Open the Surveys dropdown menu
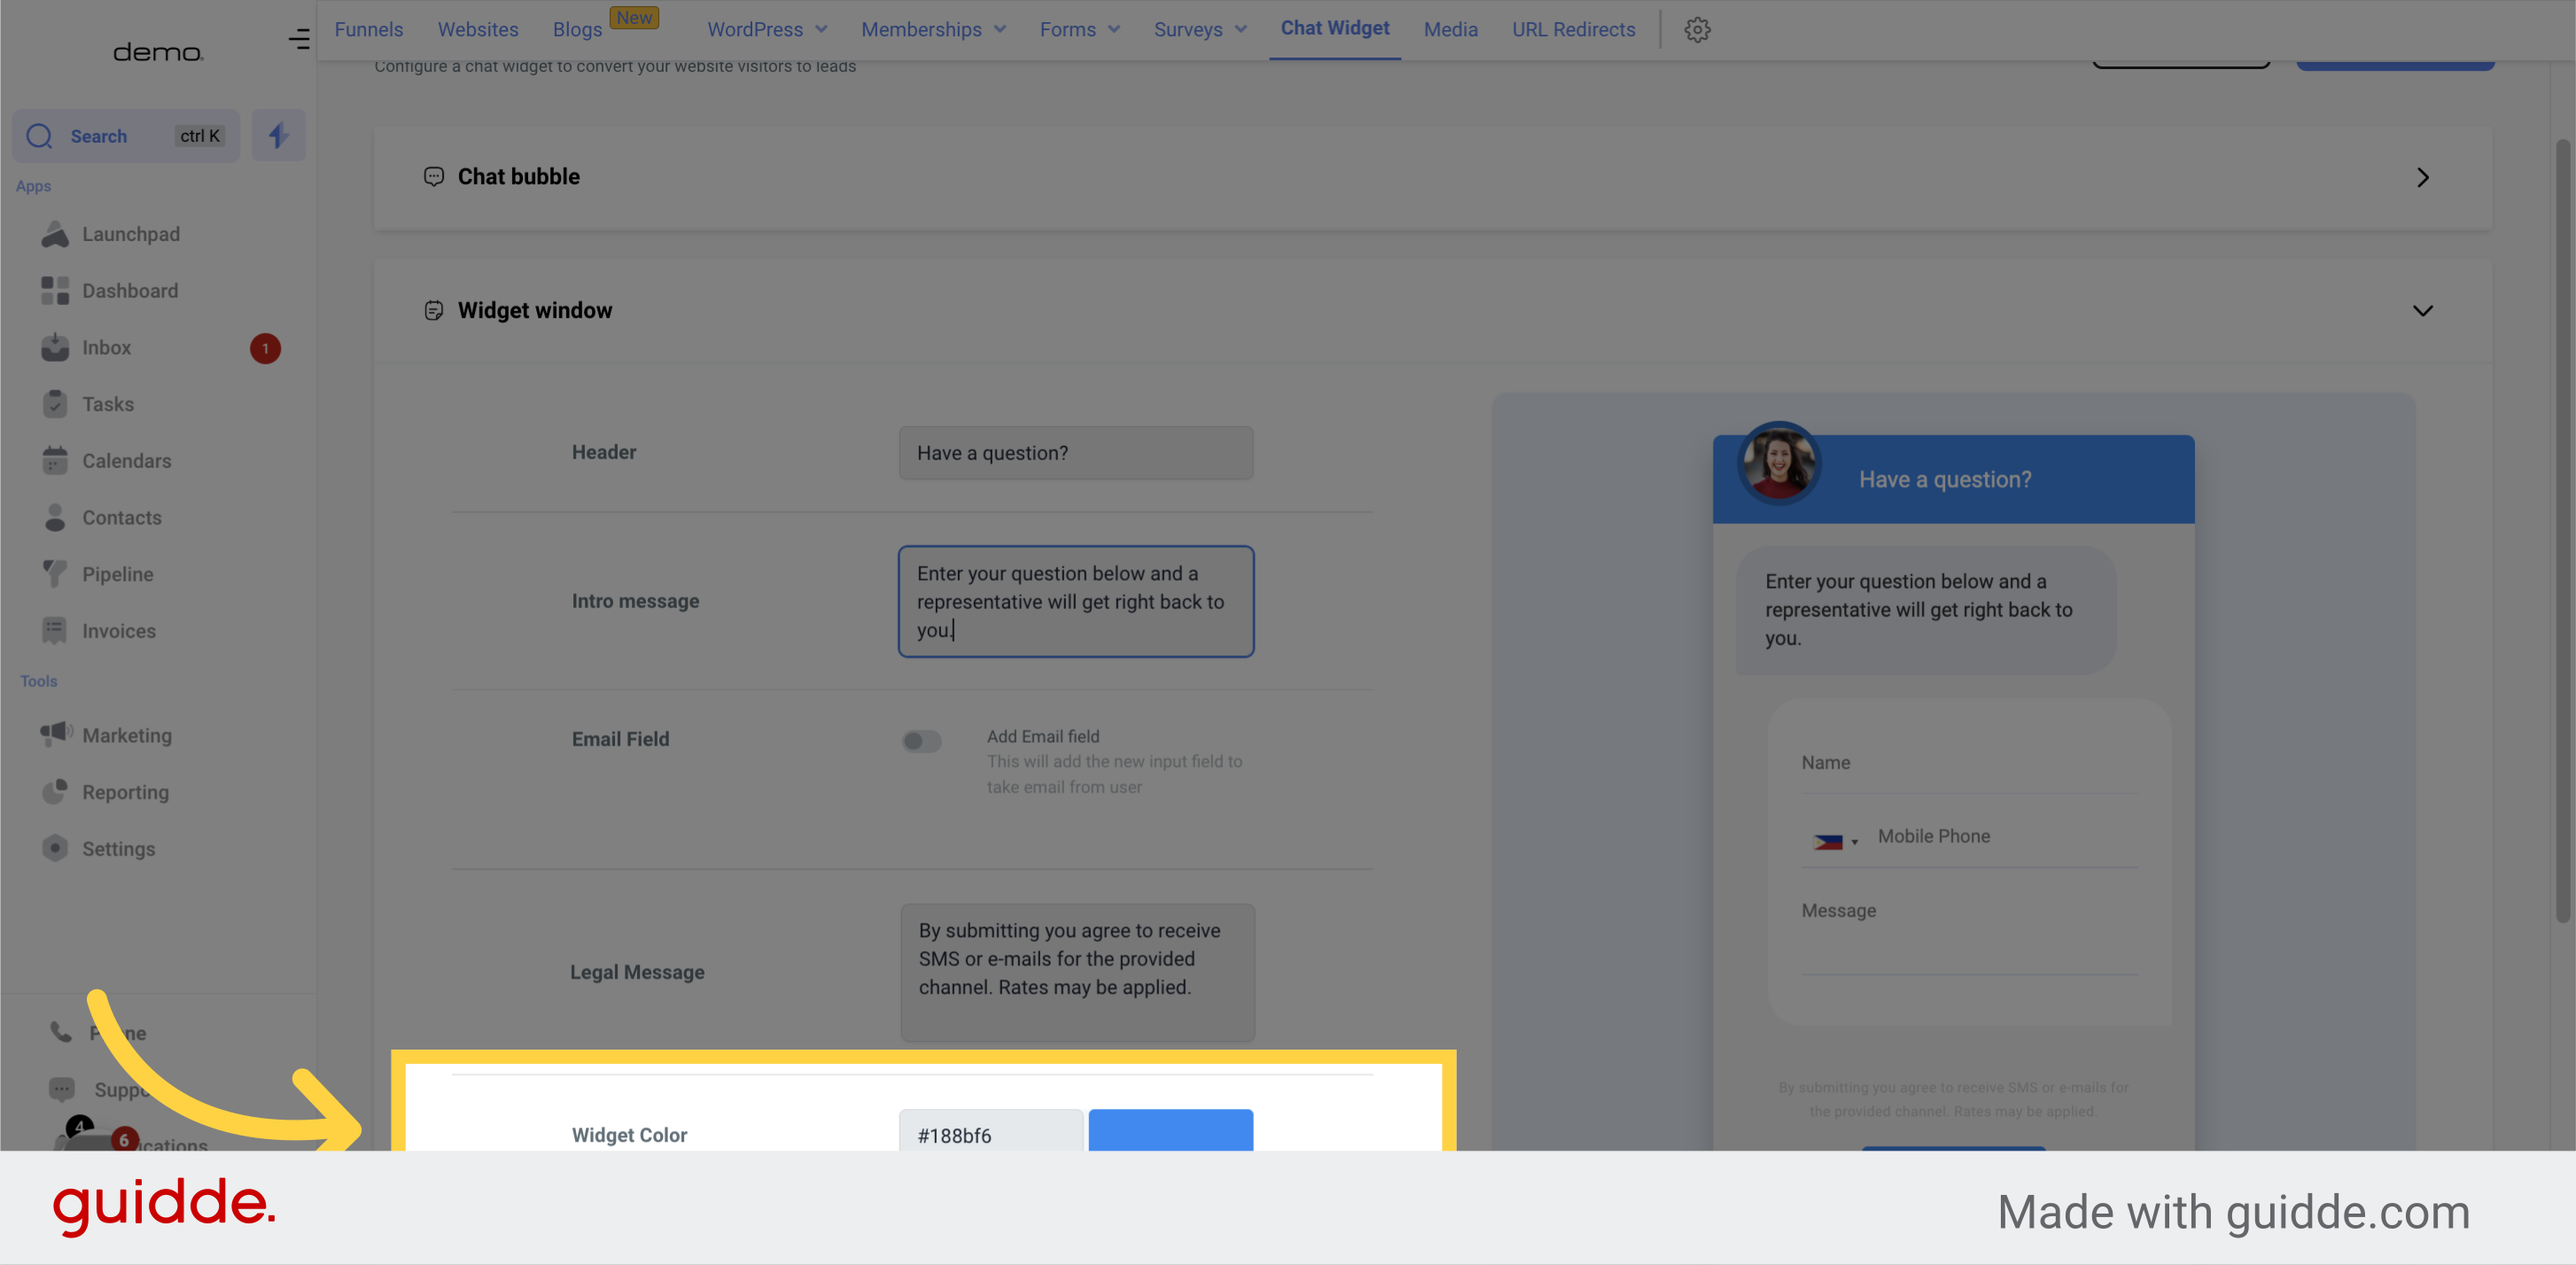Viewport: 2576px width, 1265px height. (x=1200, y=29)
